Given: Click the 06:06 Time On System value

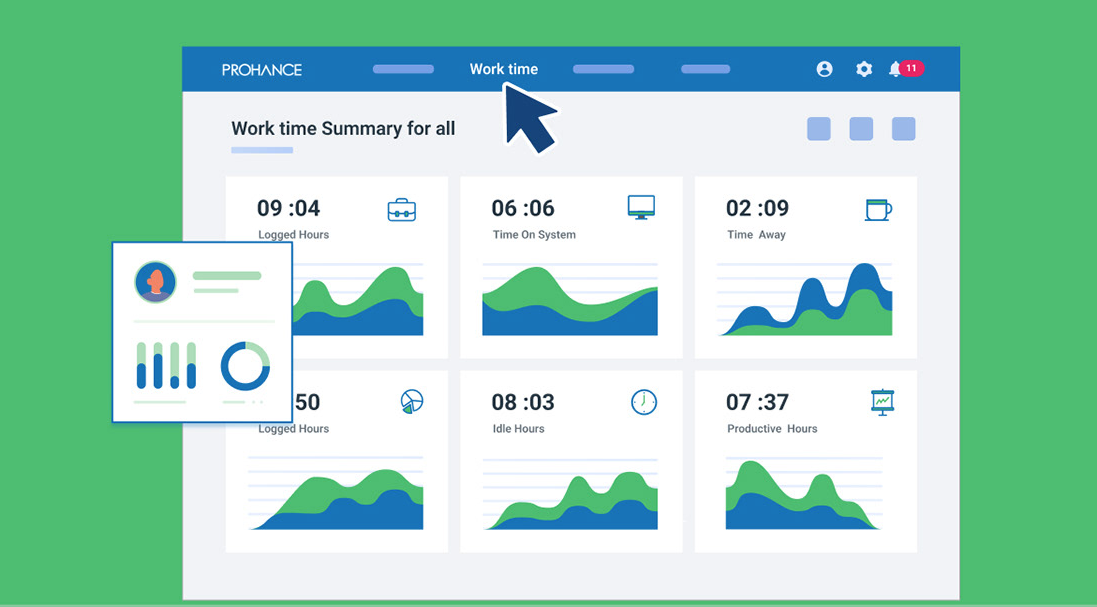Looking at the screenshot, I should pos(522,208).
